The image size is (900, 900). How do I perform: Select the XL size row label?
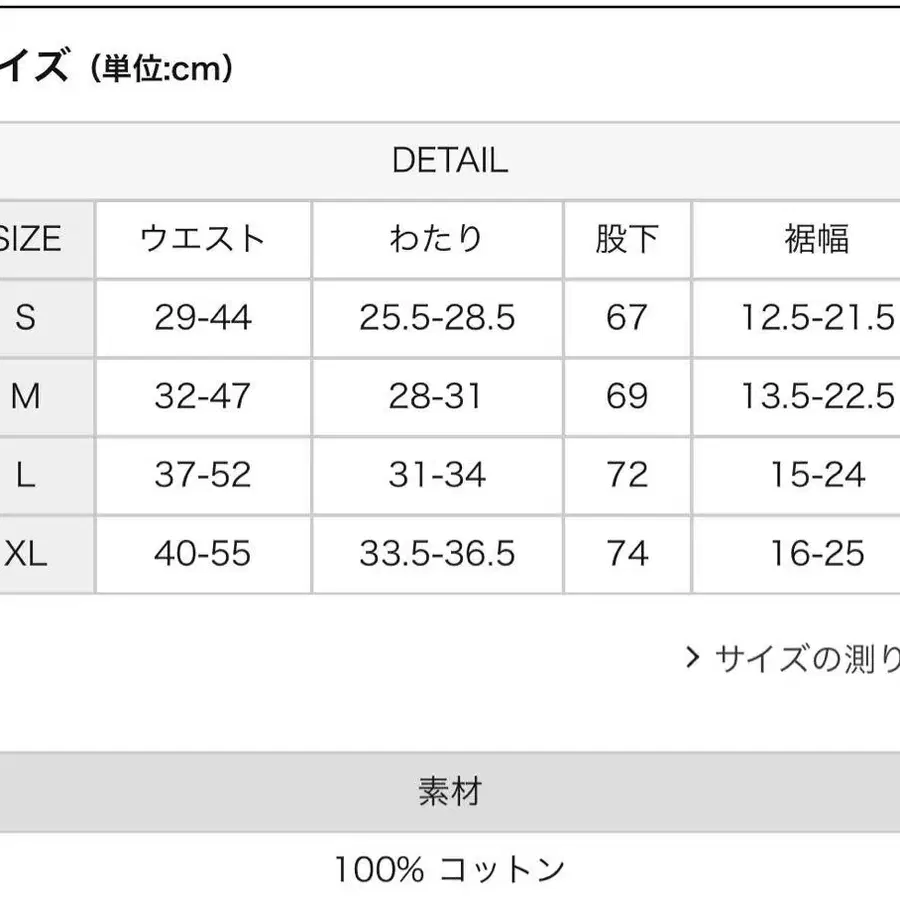(x=26, y=553)
